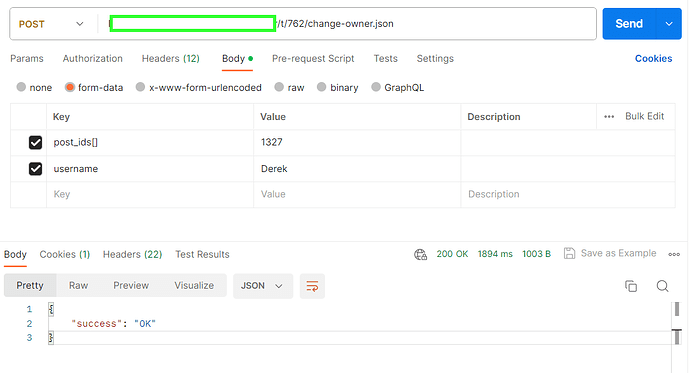Open the Headers (12) request tab
The height and width of the screenshot is (373, 690).
(170, 59)
